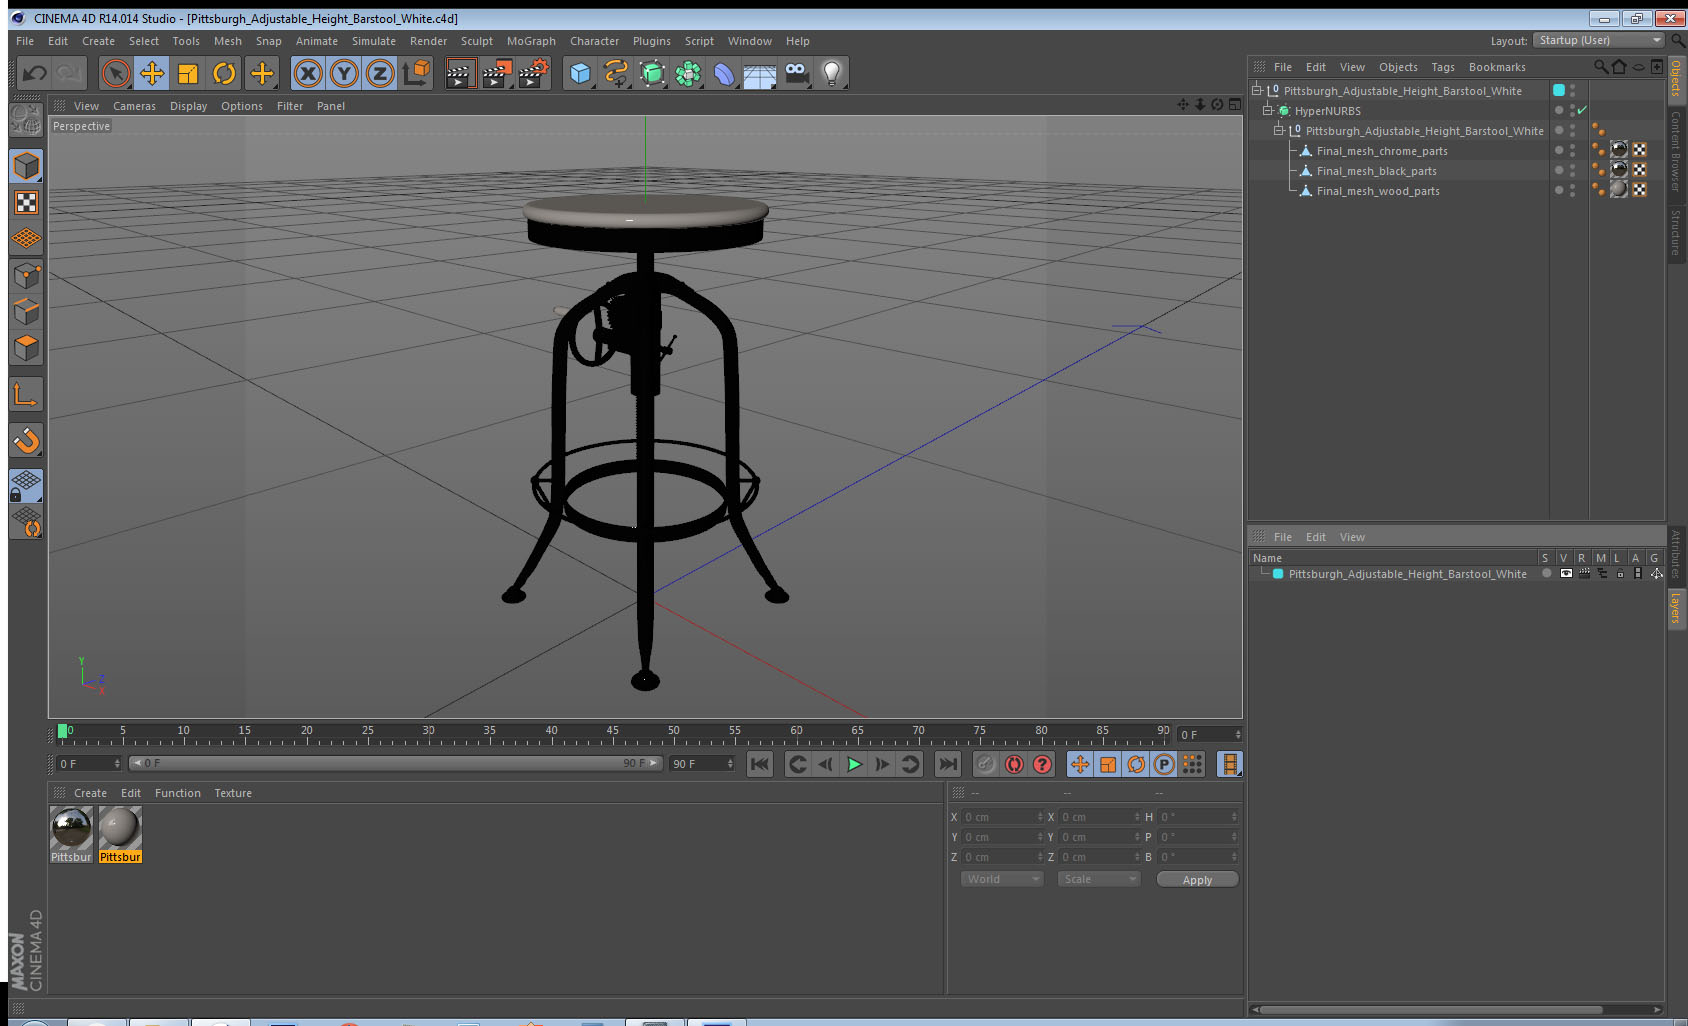Select Final_mesh_wood_parts object
Viewport: 1688px width, 1026px height.
(x=1378, y=191)
